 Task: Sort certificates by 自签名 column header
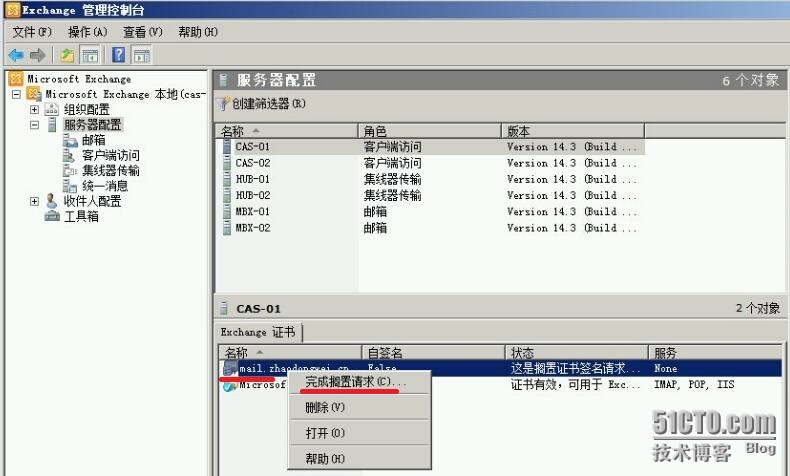point(433,352)
